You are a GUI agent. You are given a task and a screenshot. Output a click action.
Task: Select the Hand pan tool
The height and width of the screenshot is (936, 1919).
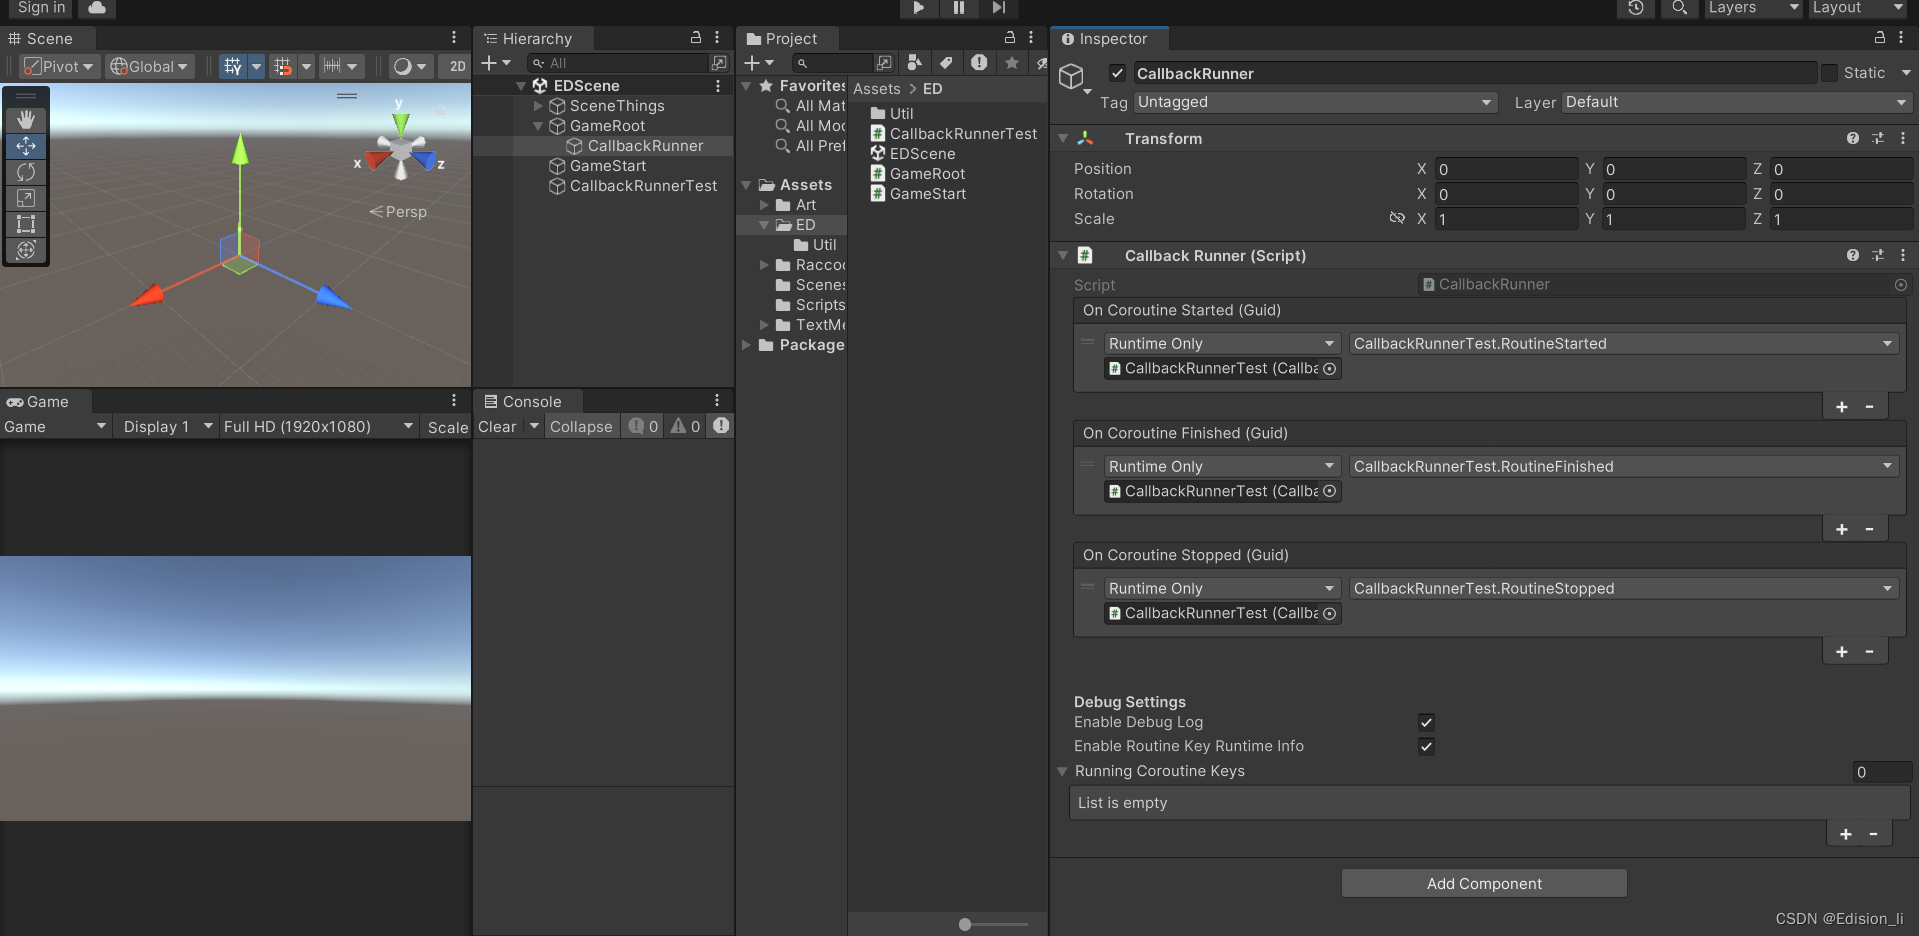point(26,120)
